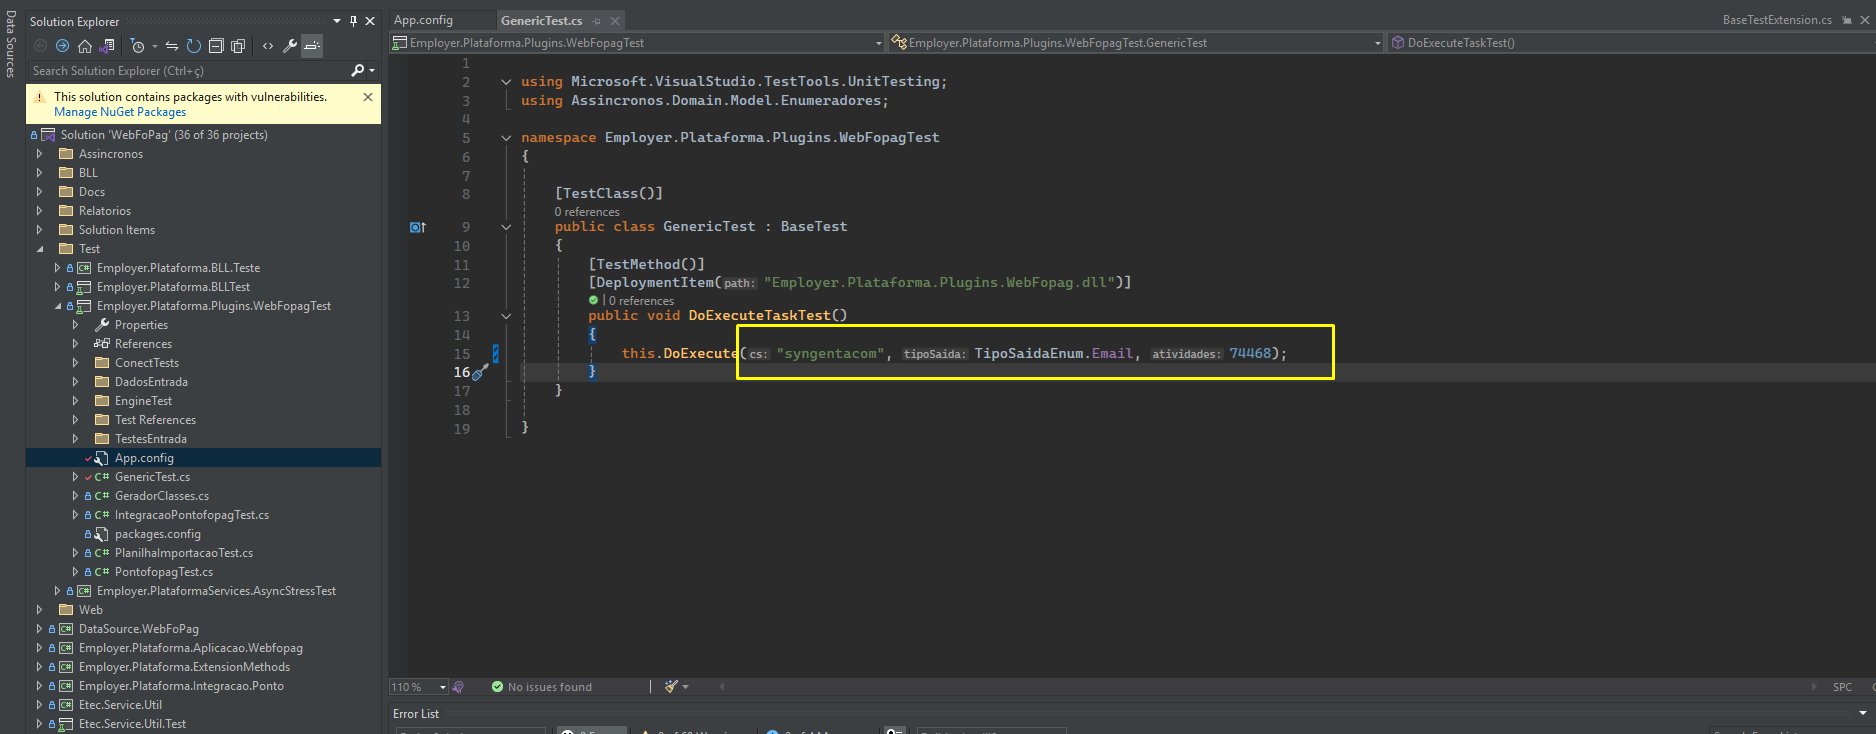Viewport: 1876px width, 734px height.
Task: Select Solution Items folder
Action: [x=117, y=230]
